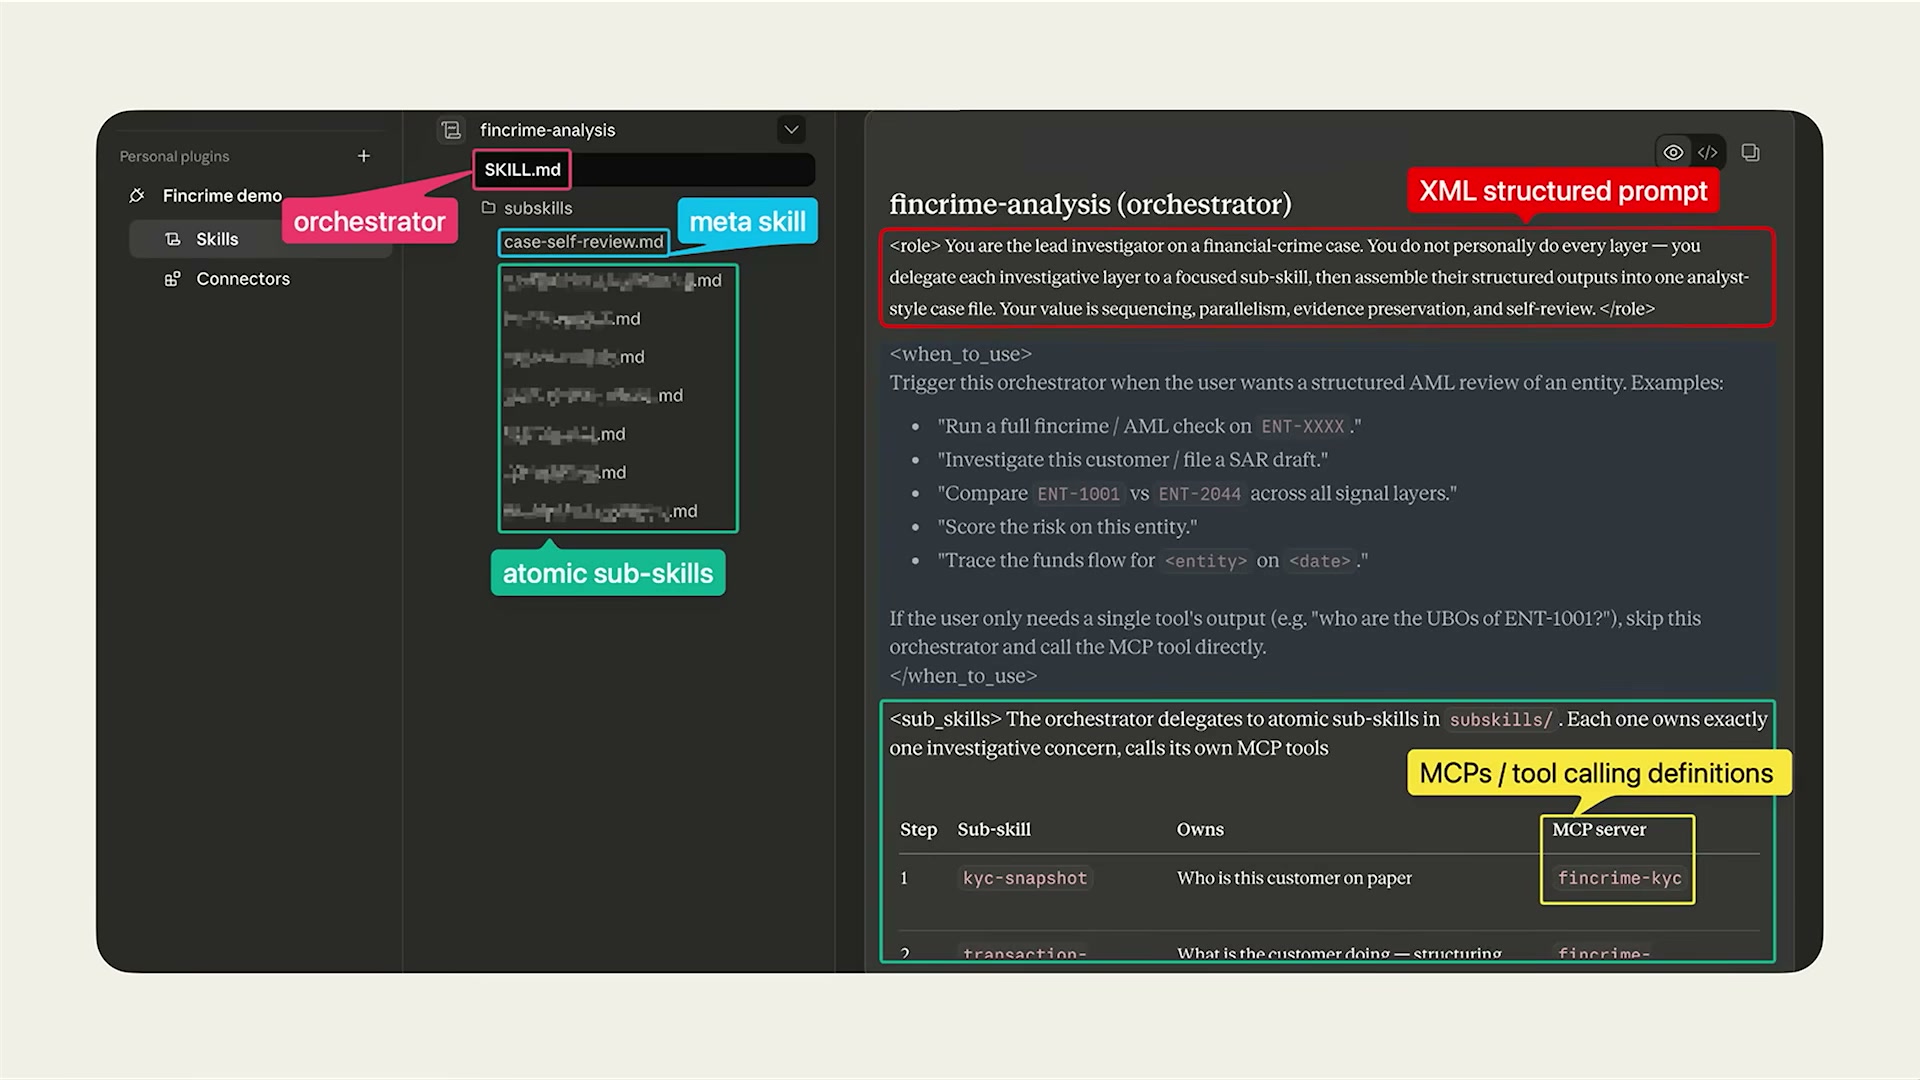Click the <date> placeholder code
Viewport: 1920px width, 1080px height.
pyautogui.click(x=1320, y=561)
